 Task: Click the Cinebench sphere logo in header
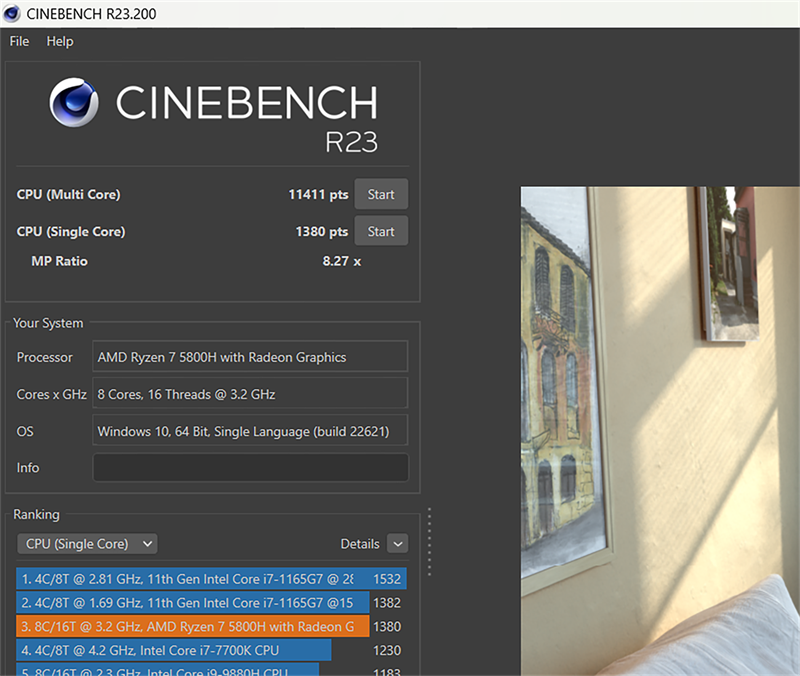click(74, 102)
